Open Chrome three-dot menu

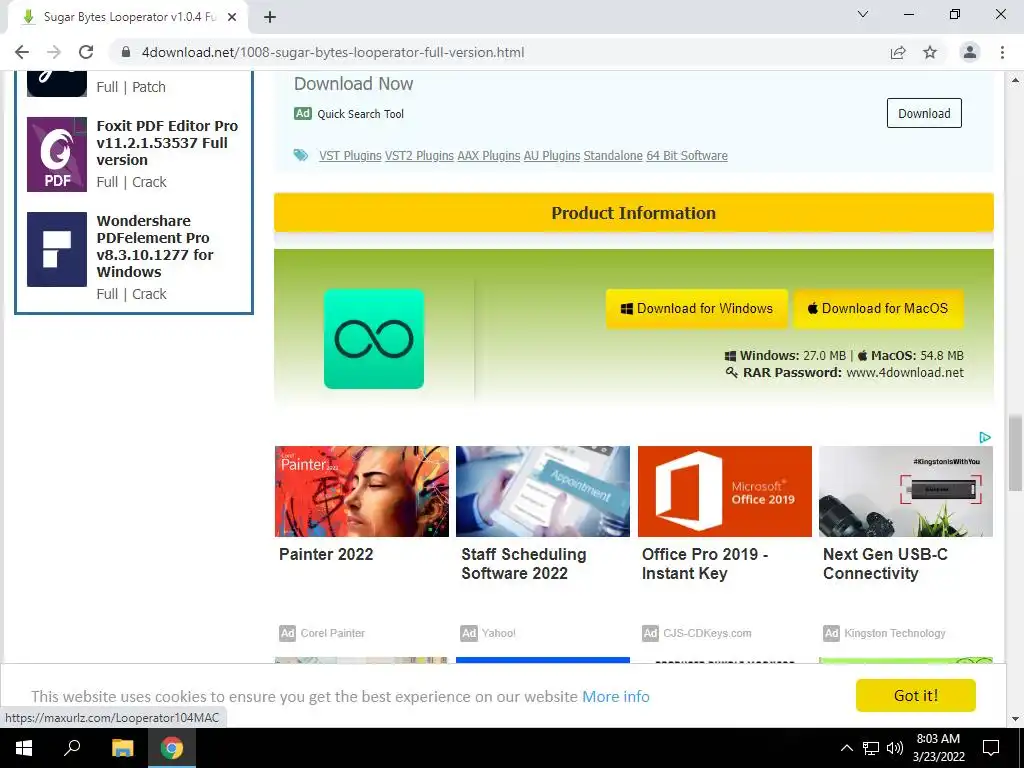(x=1002, y=52)
